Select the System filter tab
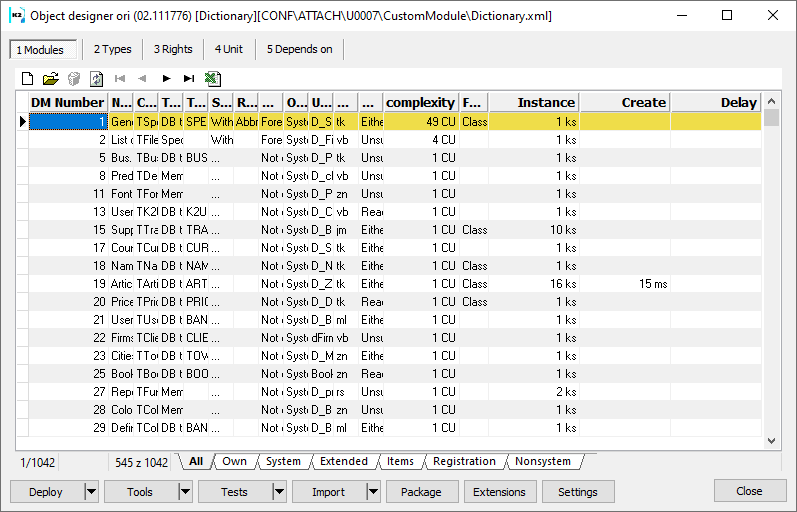797x512 pixels. point(283,461)
